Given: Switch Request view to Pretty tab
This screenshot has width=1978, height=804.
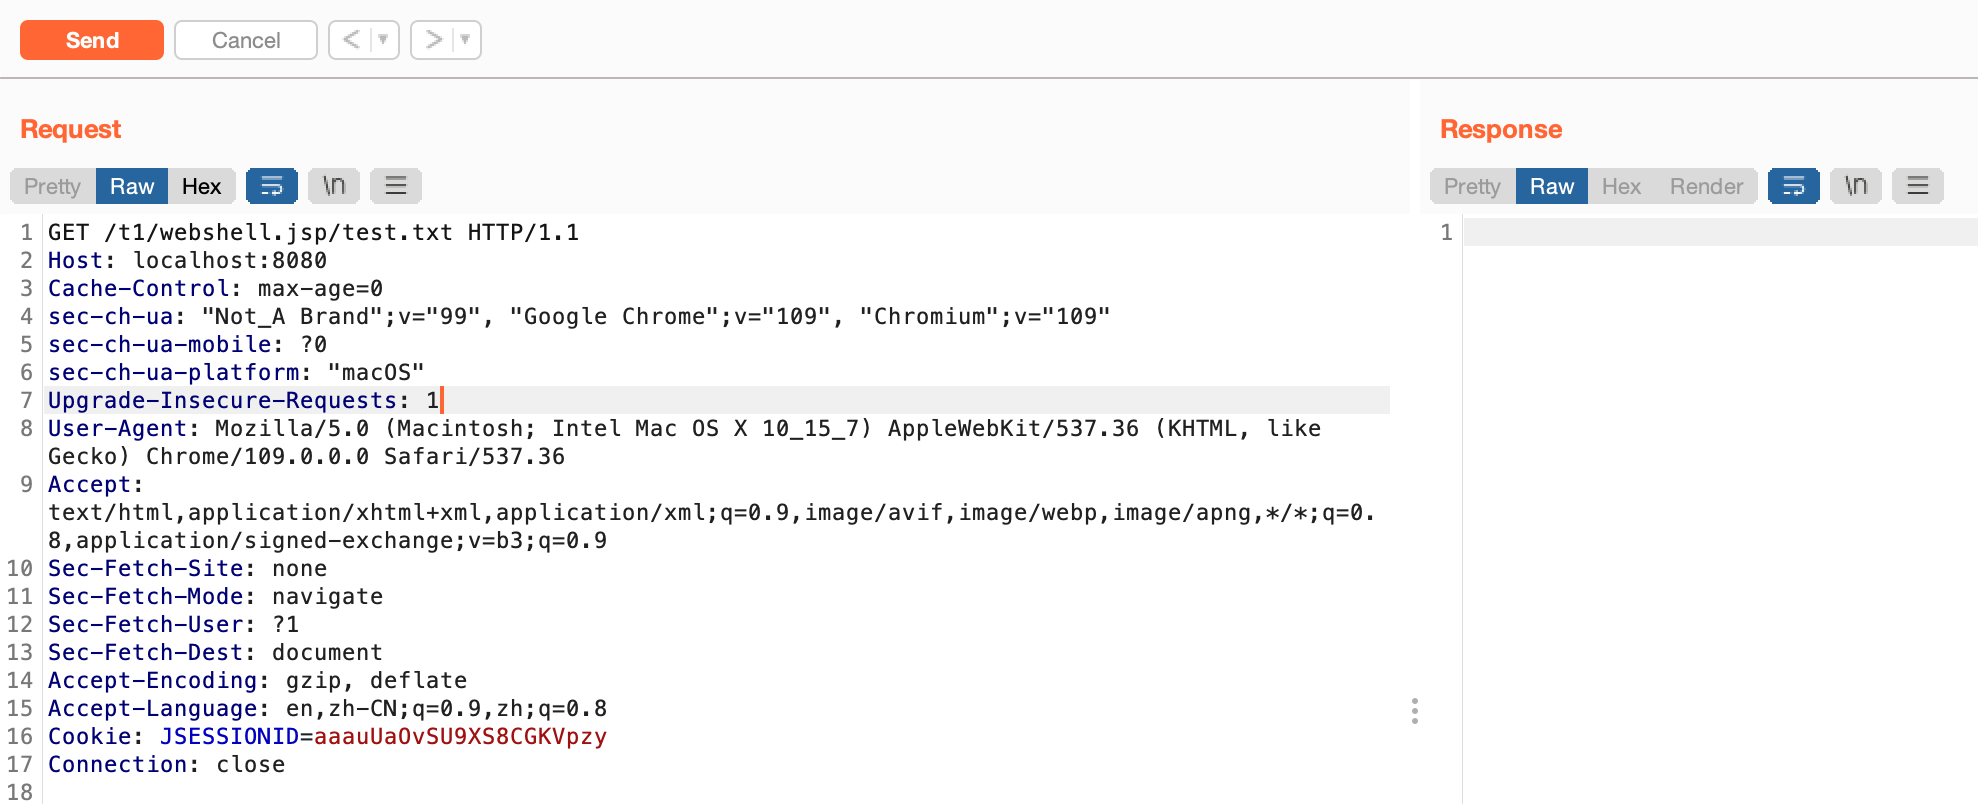Looking at the screenshot, I should click(52, 186).
